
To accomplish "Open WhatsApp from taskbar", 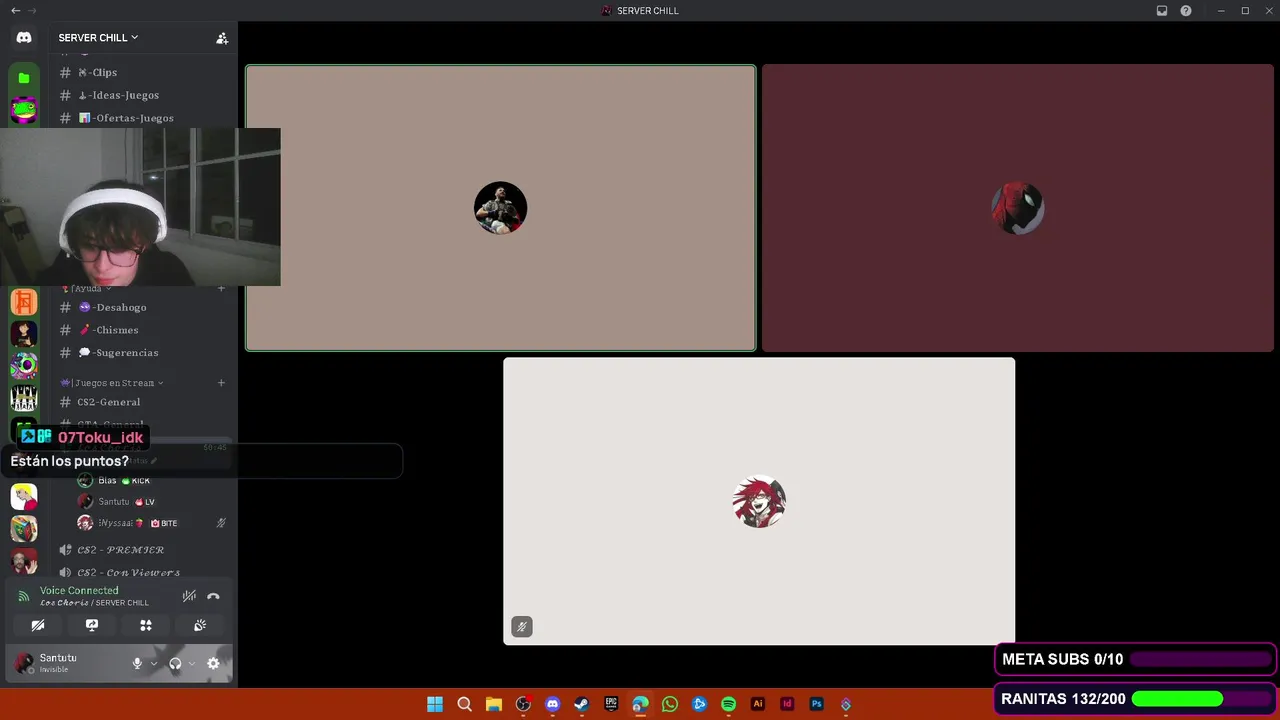I will coord(670,704).
